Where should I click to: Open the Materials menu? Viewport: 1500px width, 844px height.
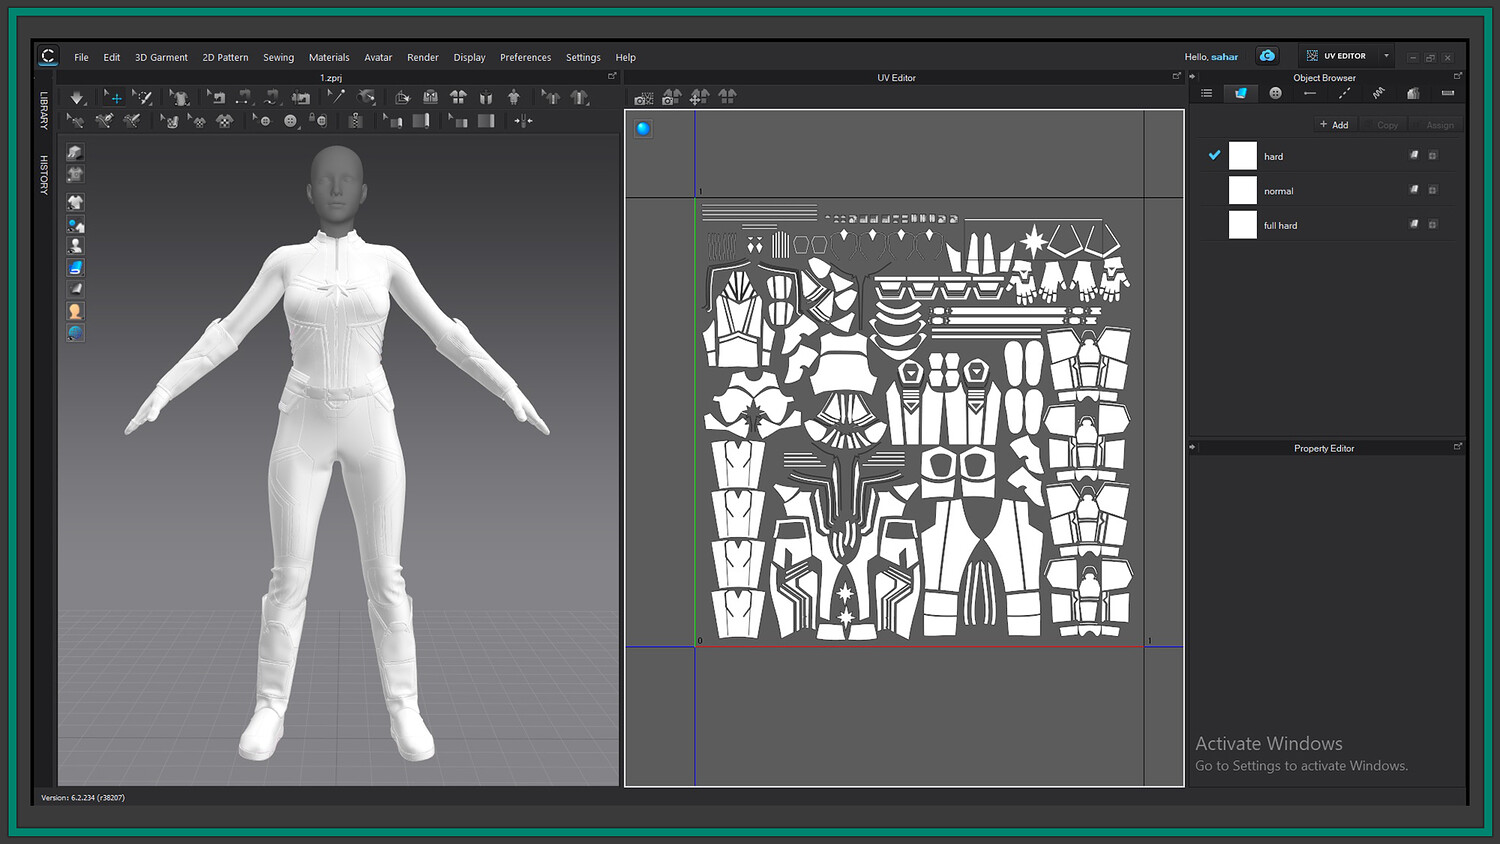pos(329,58)
